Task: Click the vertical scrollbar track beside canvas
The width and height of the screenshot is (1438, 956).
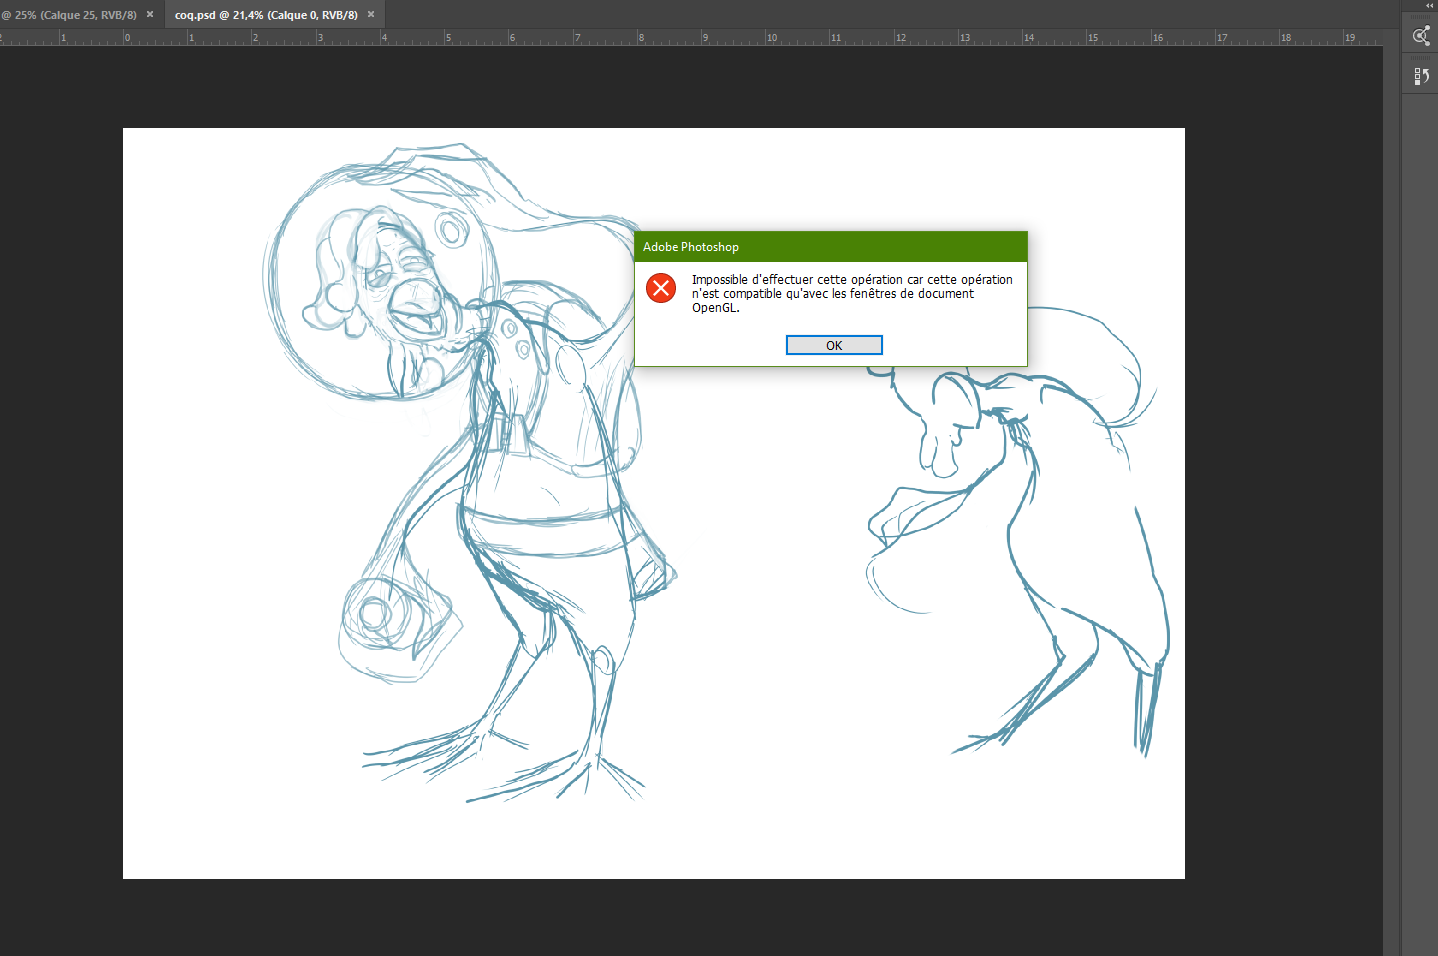Action: (x=1392, y=500)
